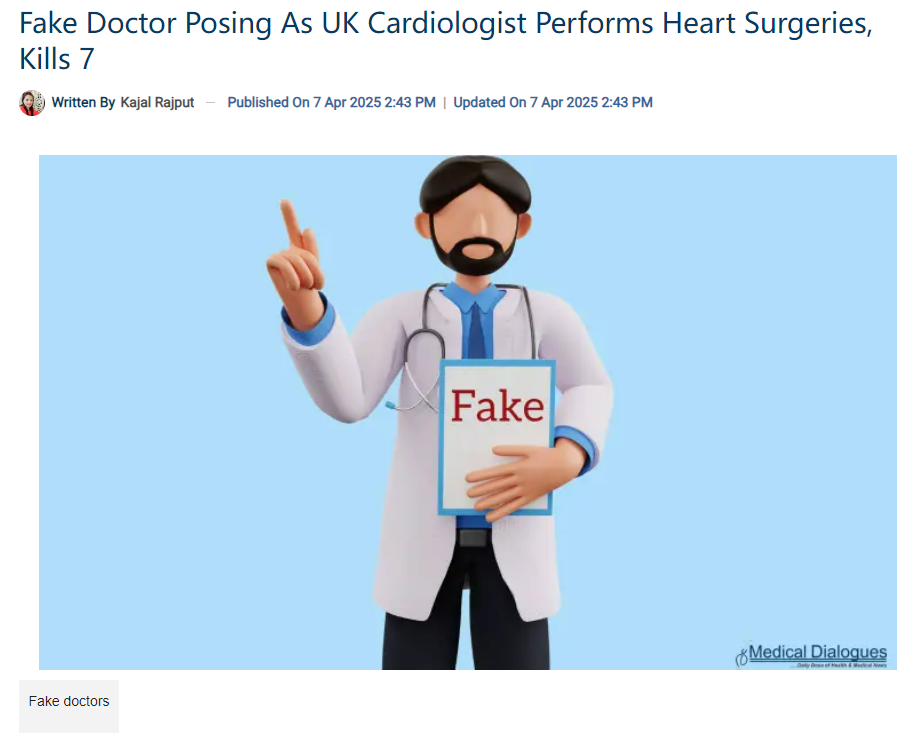Click the dash separator after author name

point(211,103)
